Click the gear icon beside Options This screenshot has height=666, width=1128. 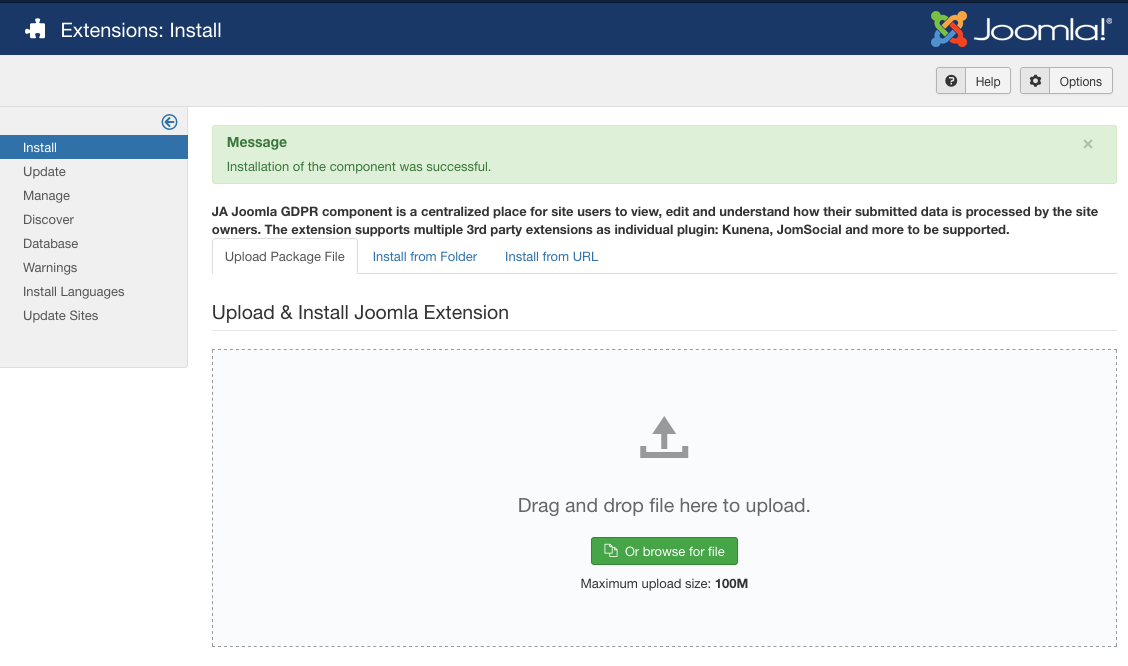(x=1035, y=81)
